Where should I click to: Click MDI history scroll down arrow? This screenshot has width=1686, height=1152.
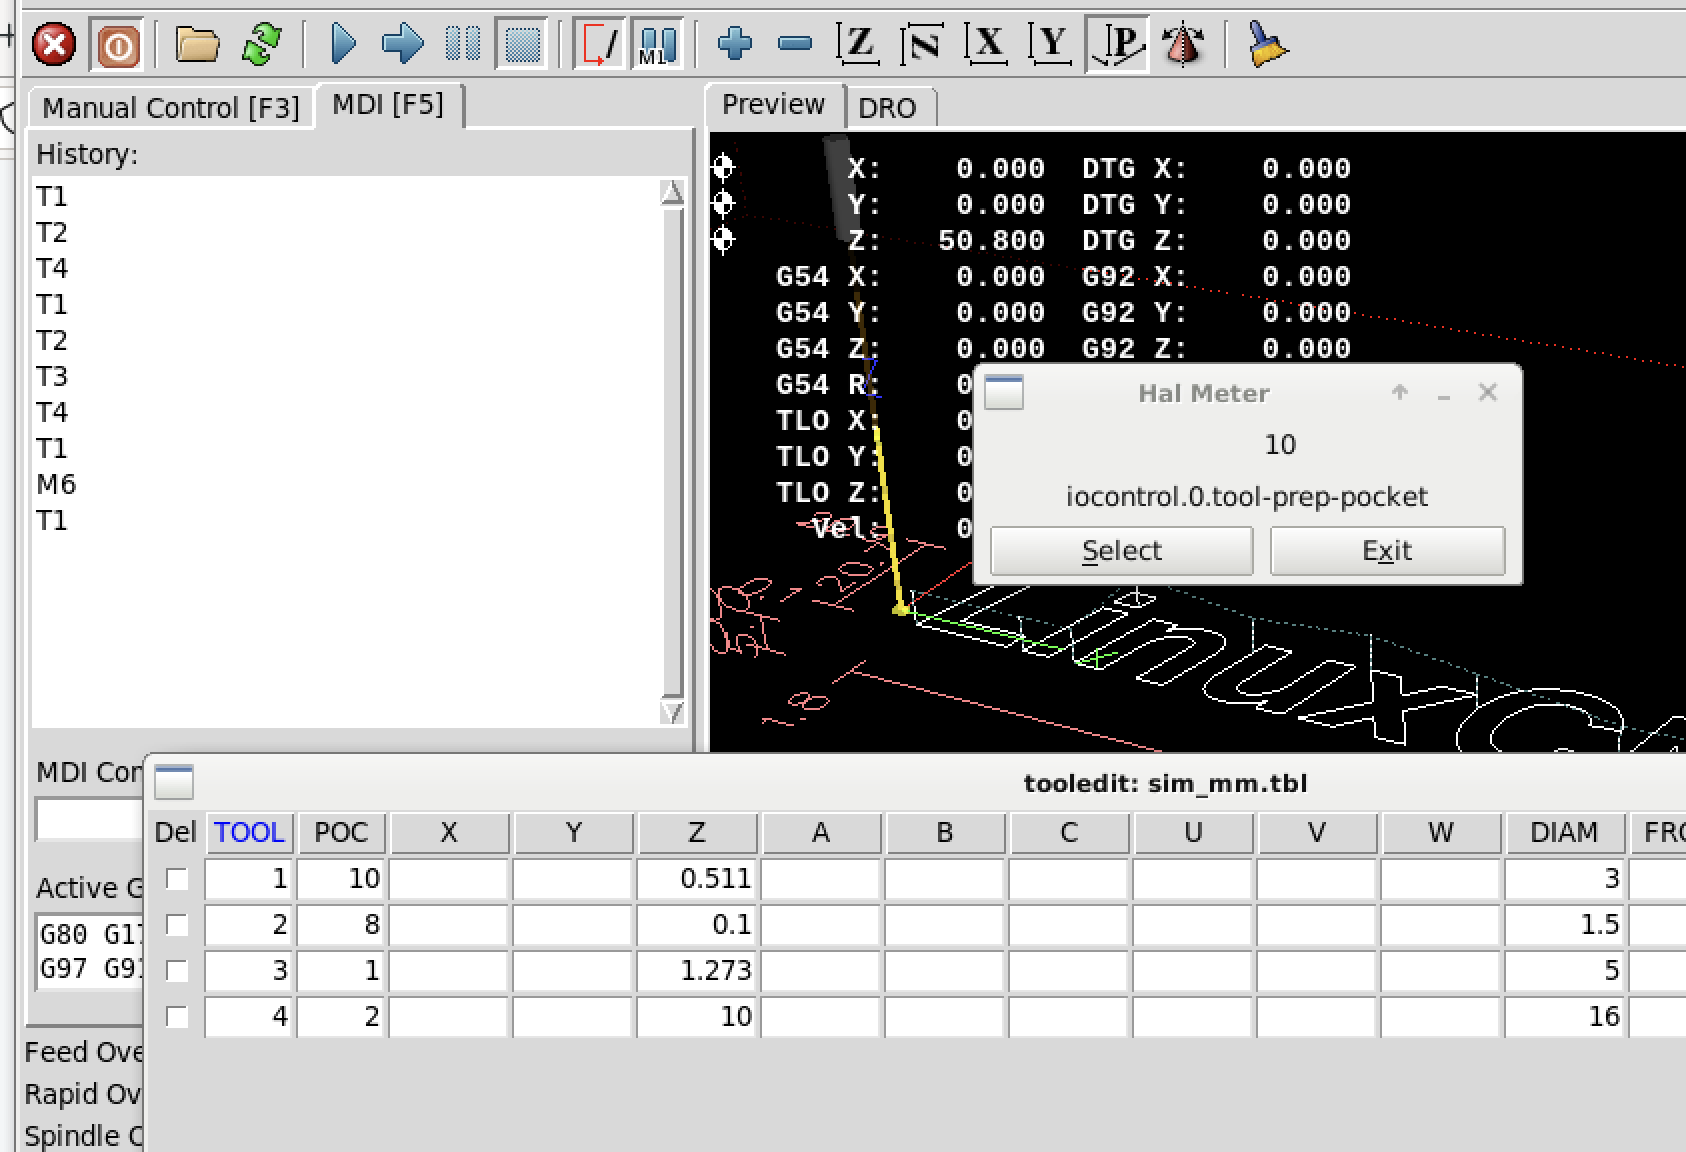coord(673,712)
